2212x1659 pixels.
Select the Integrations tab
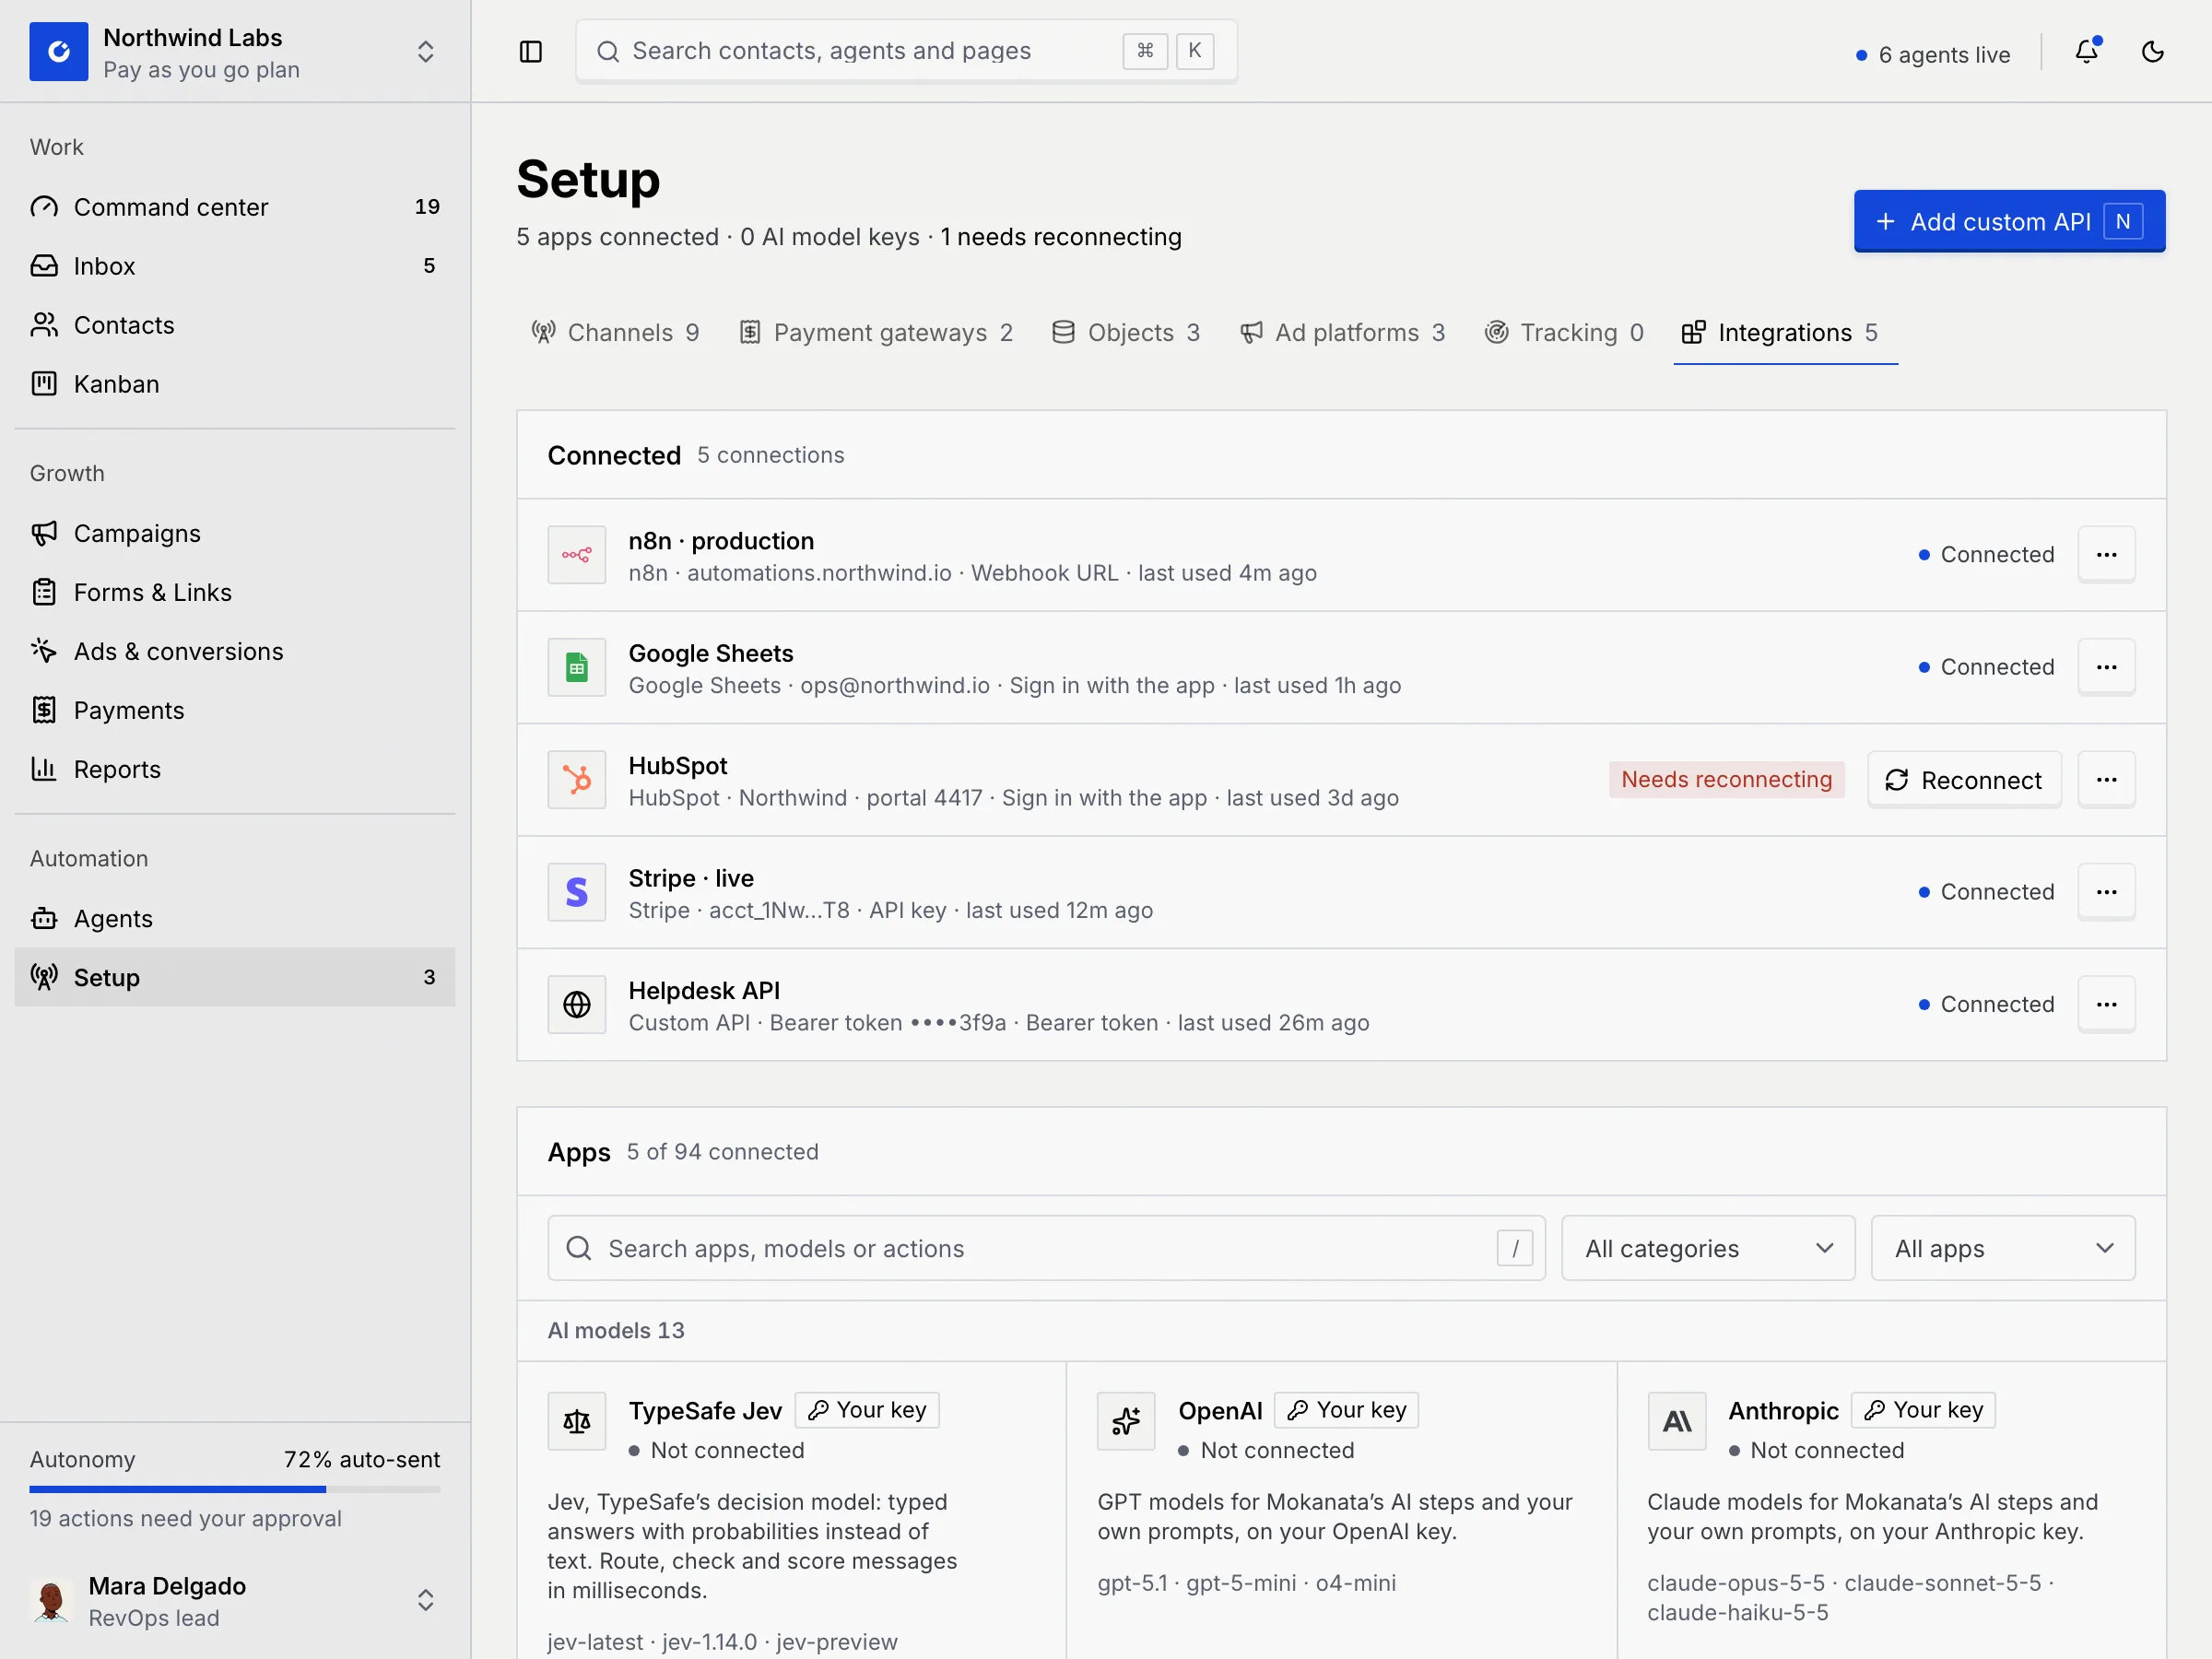[x=1786, y=333]
